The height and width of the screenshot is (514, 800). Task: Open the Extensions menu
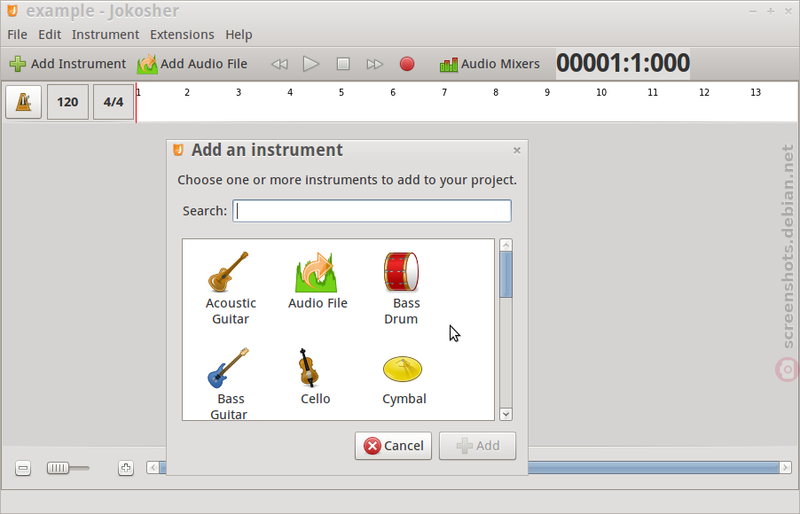coord(182,35)
